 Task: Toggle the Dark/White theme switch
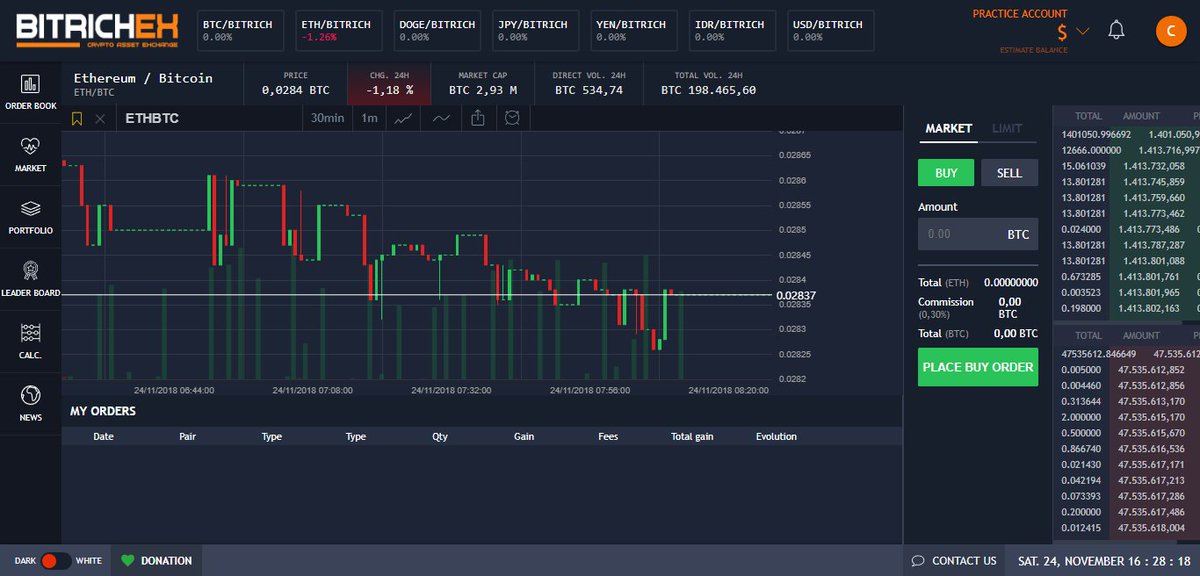[x=55, y=561]
